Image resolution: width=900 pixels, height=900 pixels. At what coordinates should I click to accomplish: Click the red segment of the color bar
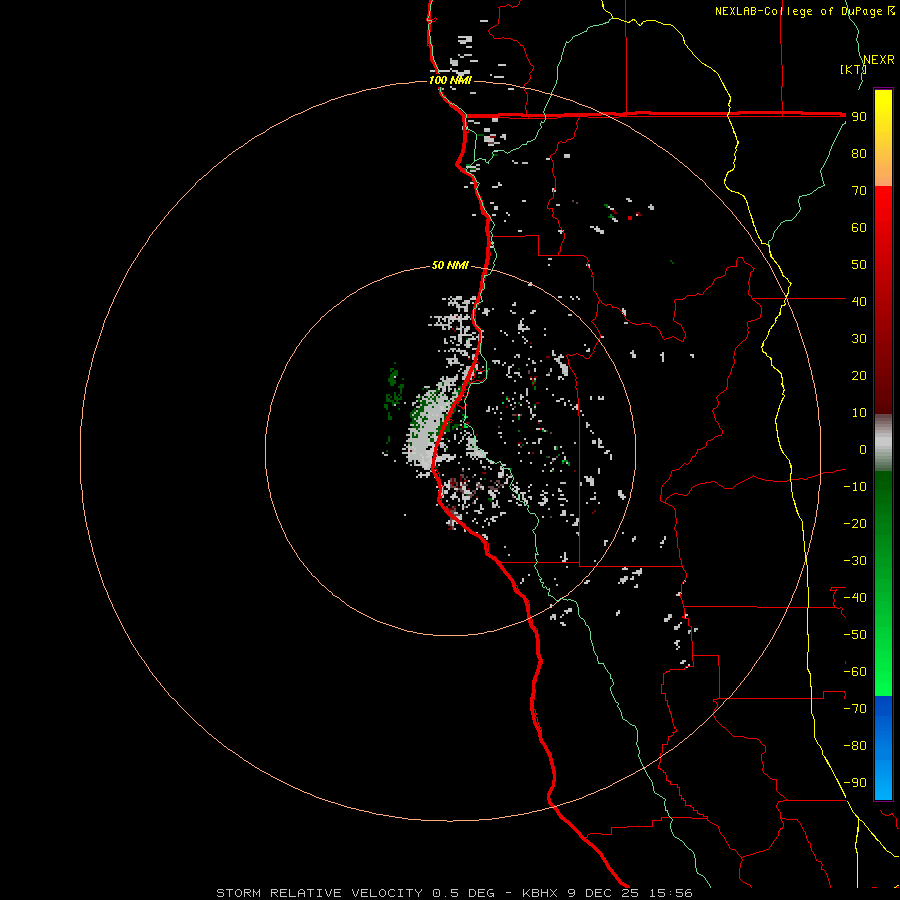point(883,300)
